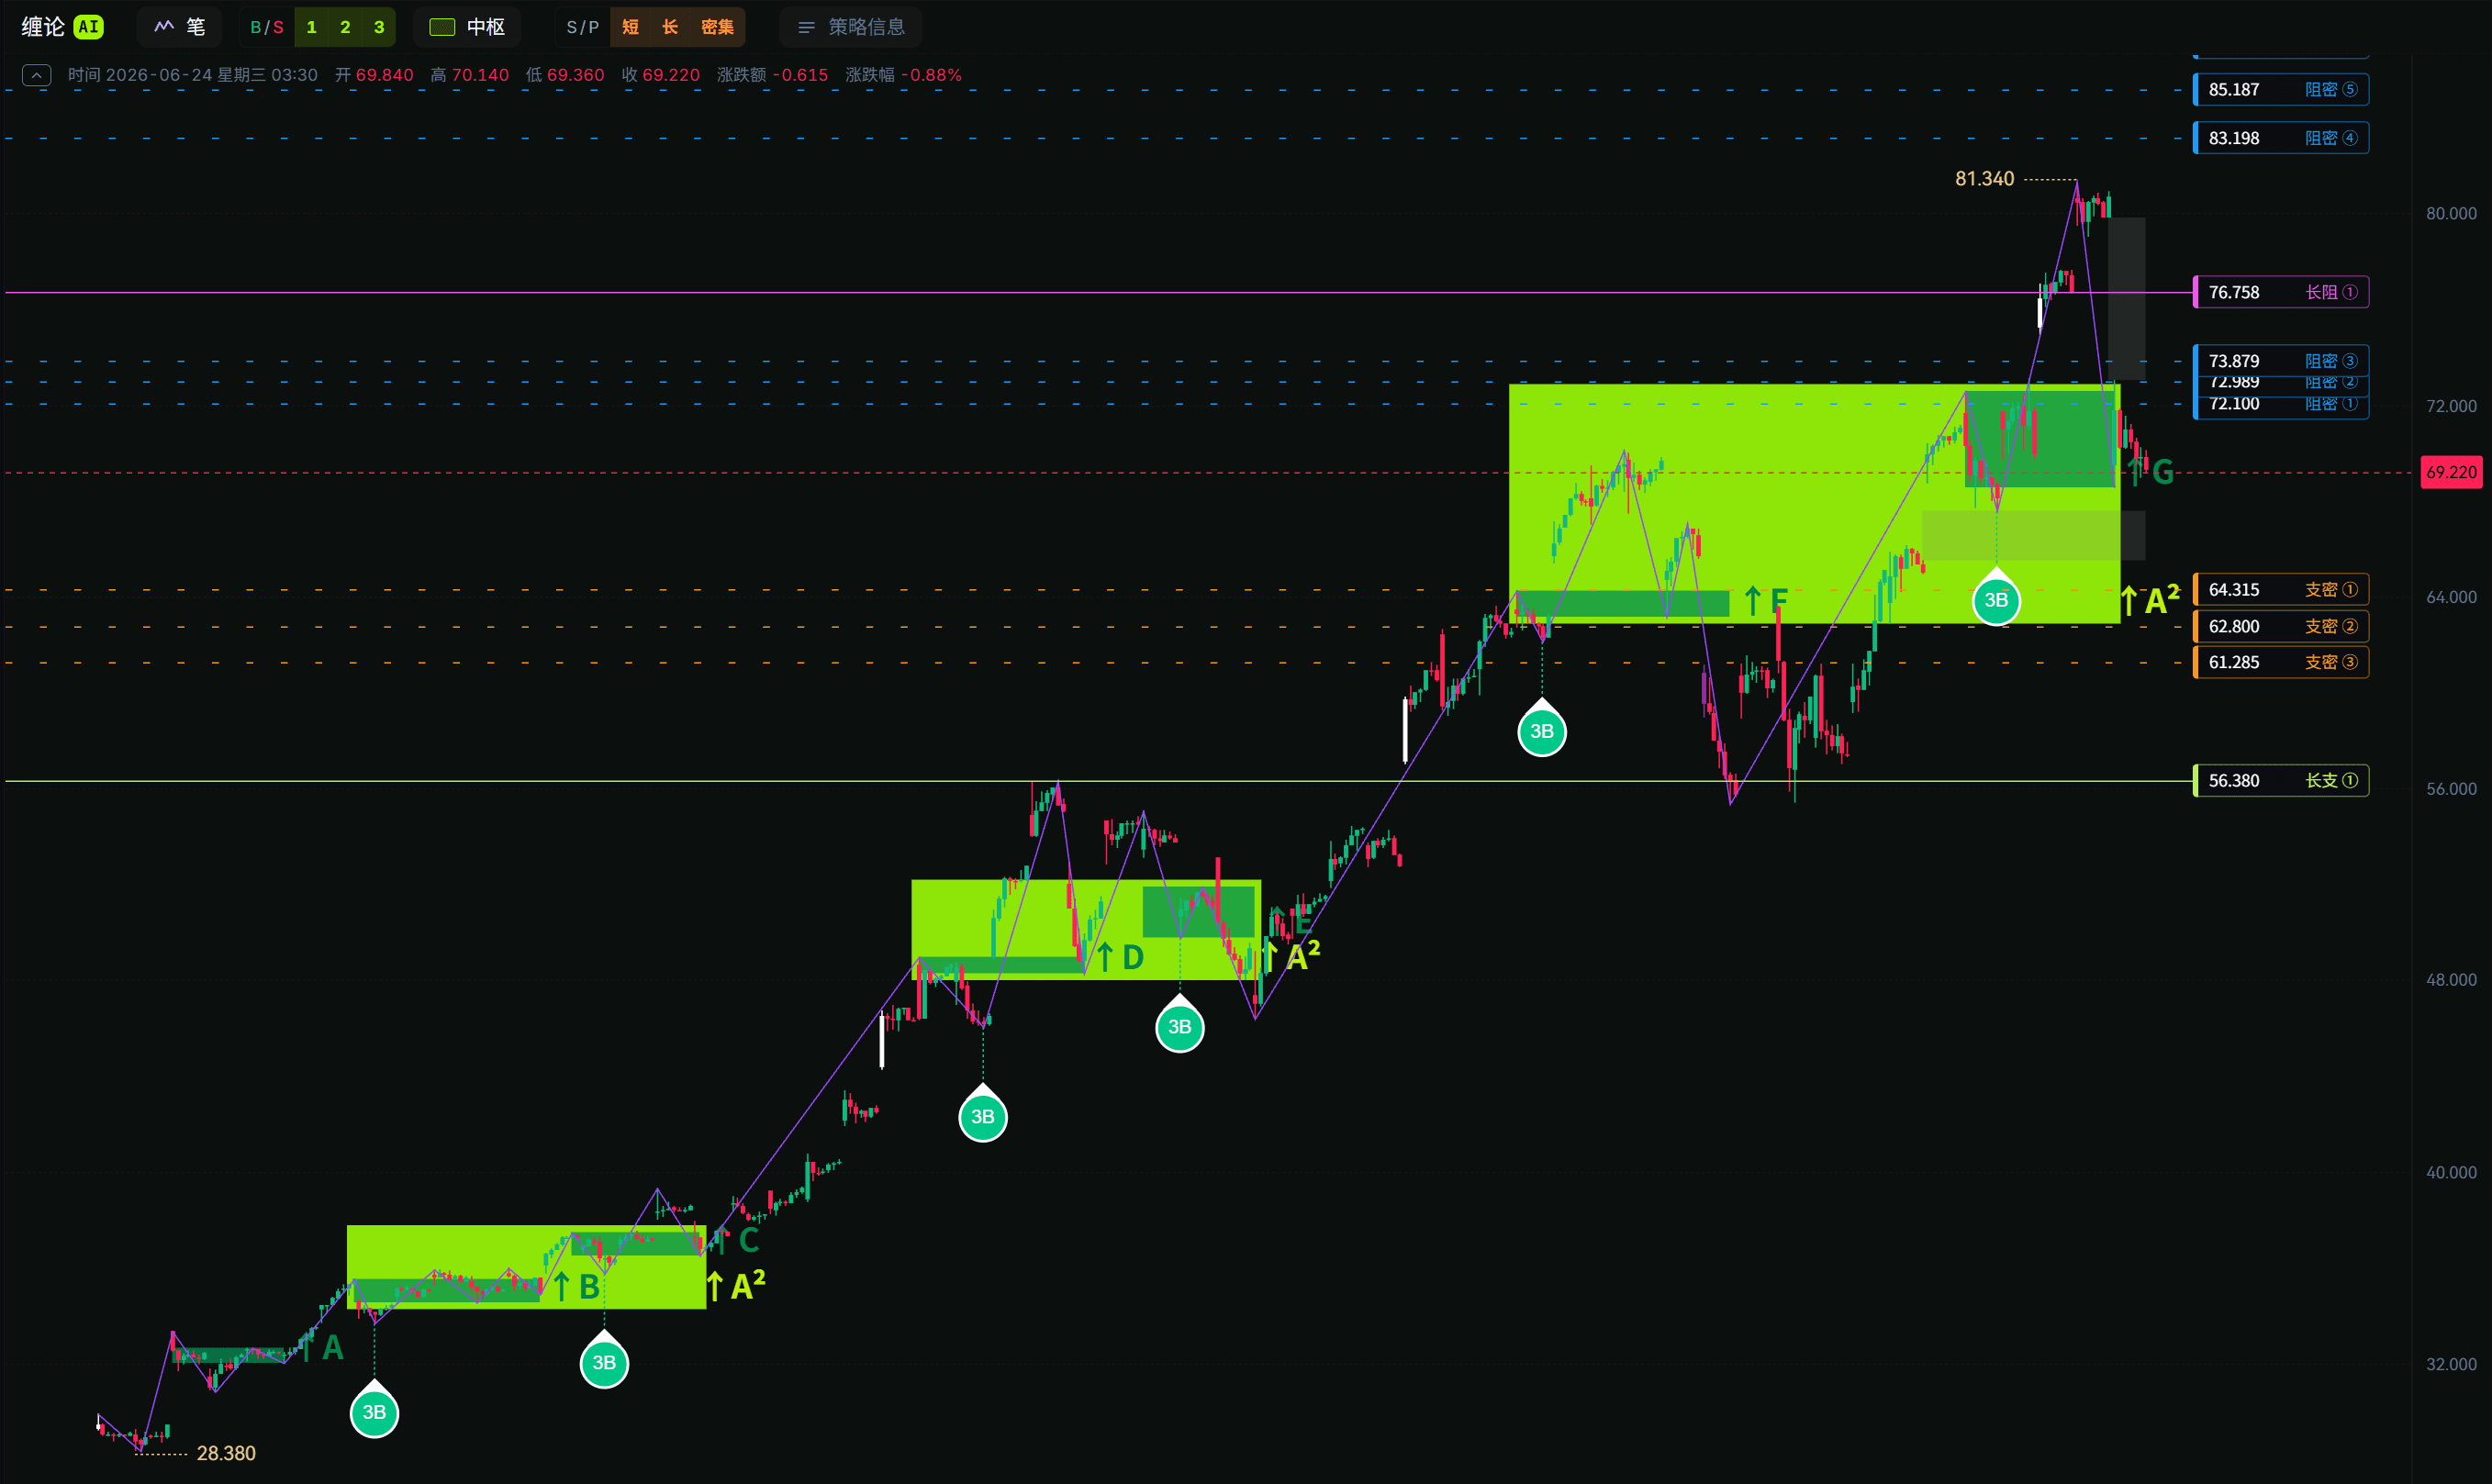
Task: Toggle the 中枢 zone display
Action: tap(467, 27)
